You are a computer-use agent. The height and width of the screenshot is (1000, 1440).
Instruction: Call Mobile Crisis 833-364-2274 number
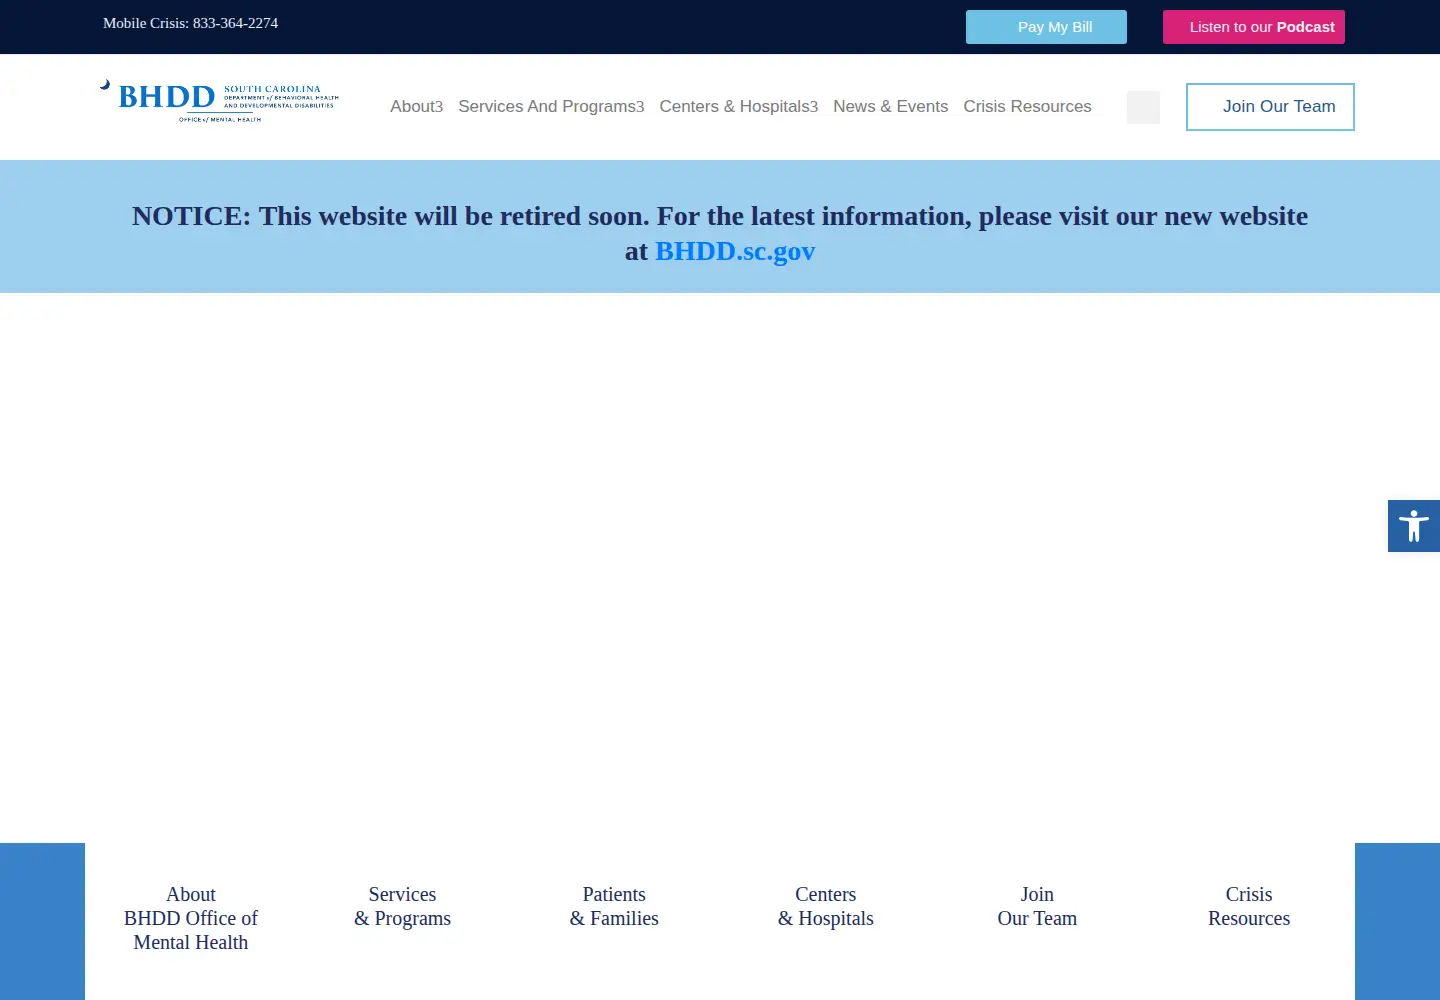click(x=190, y=23)
